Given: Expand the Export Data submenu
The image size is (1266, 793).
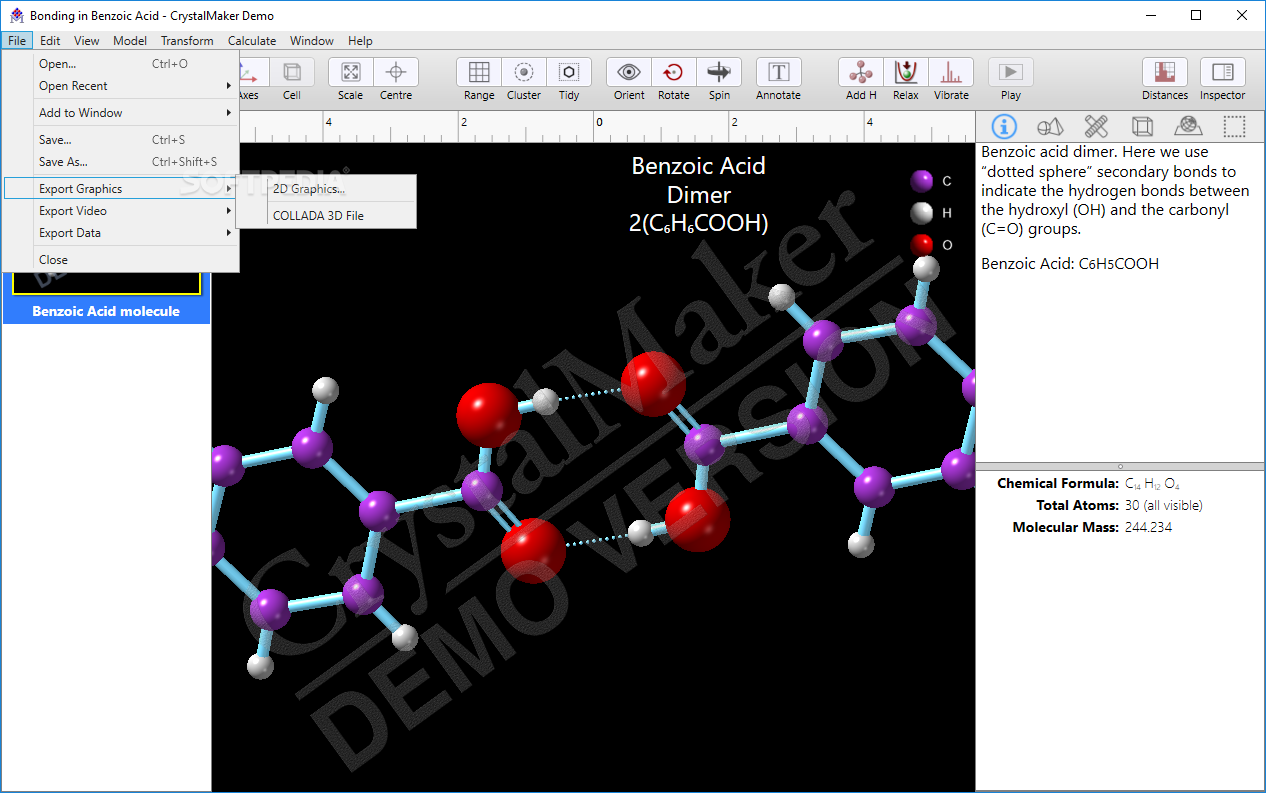Looking at the screenshot, I should (120, 233).
